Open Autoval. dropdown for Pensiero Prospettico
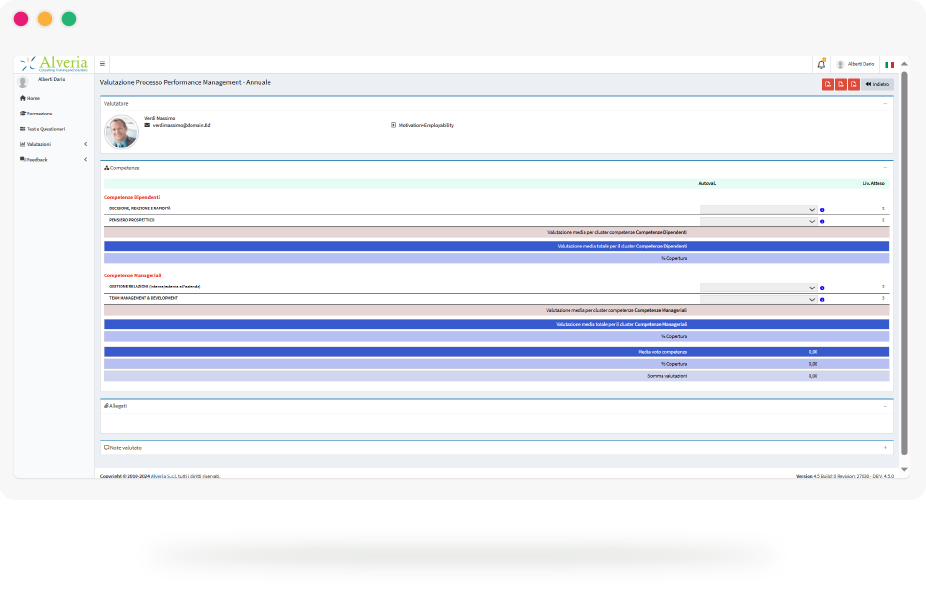Image resolution: width=926 pixels, height=599 pixels. (x=758, y=222)
